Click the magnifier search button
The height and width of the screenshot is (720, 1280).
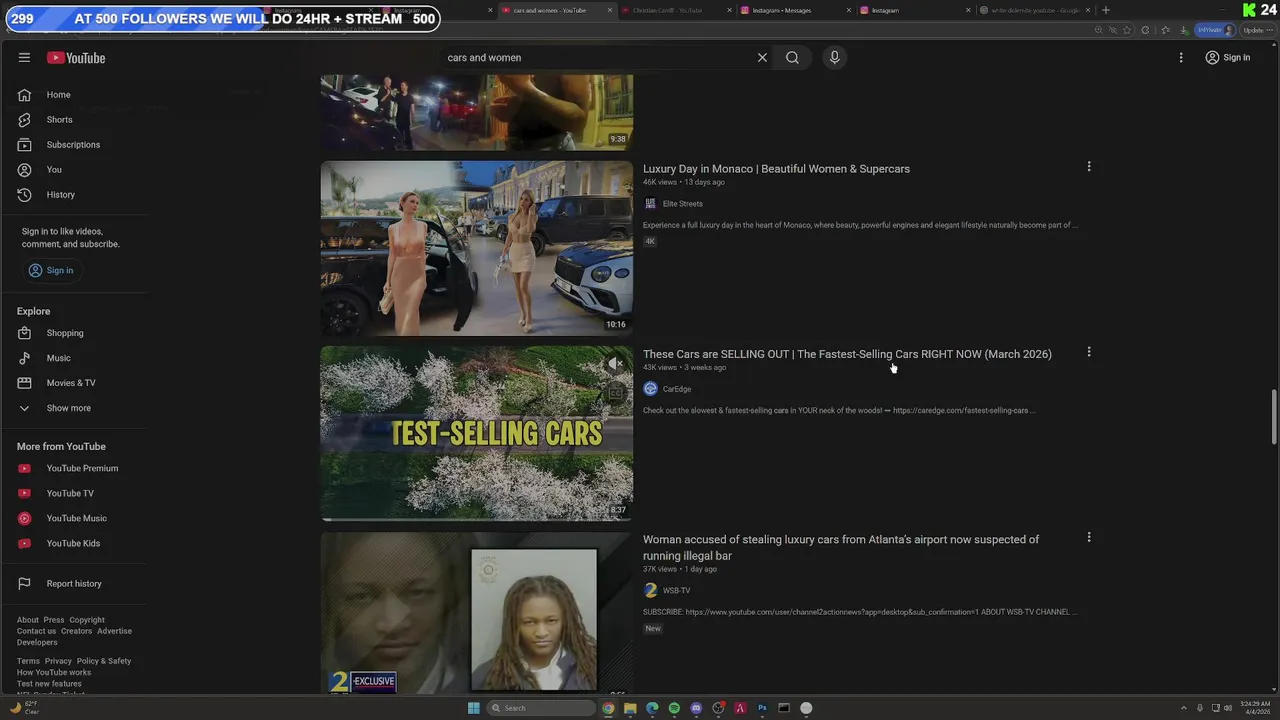tap(792, 58)
